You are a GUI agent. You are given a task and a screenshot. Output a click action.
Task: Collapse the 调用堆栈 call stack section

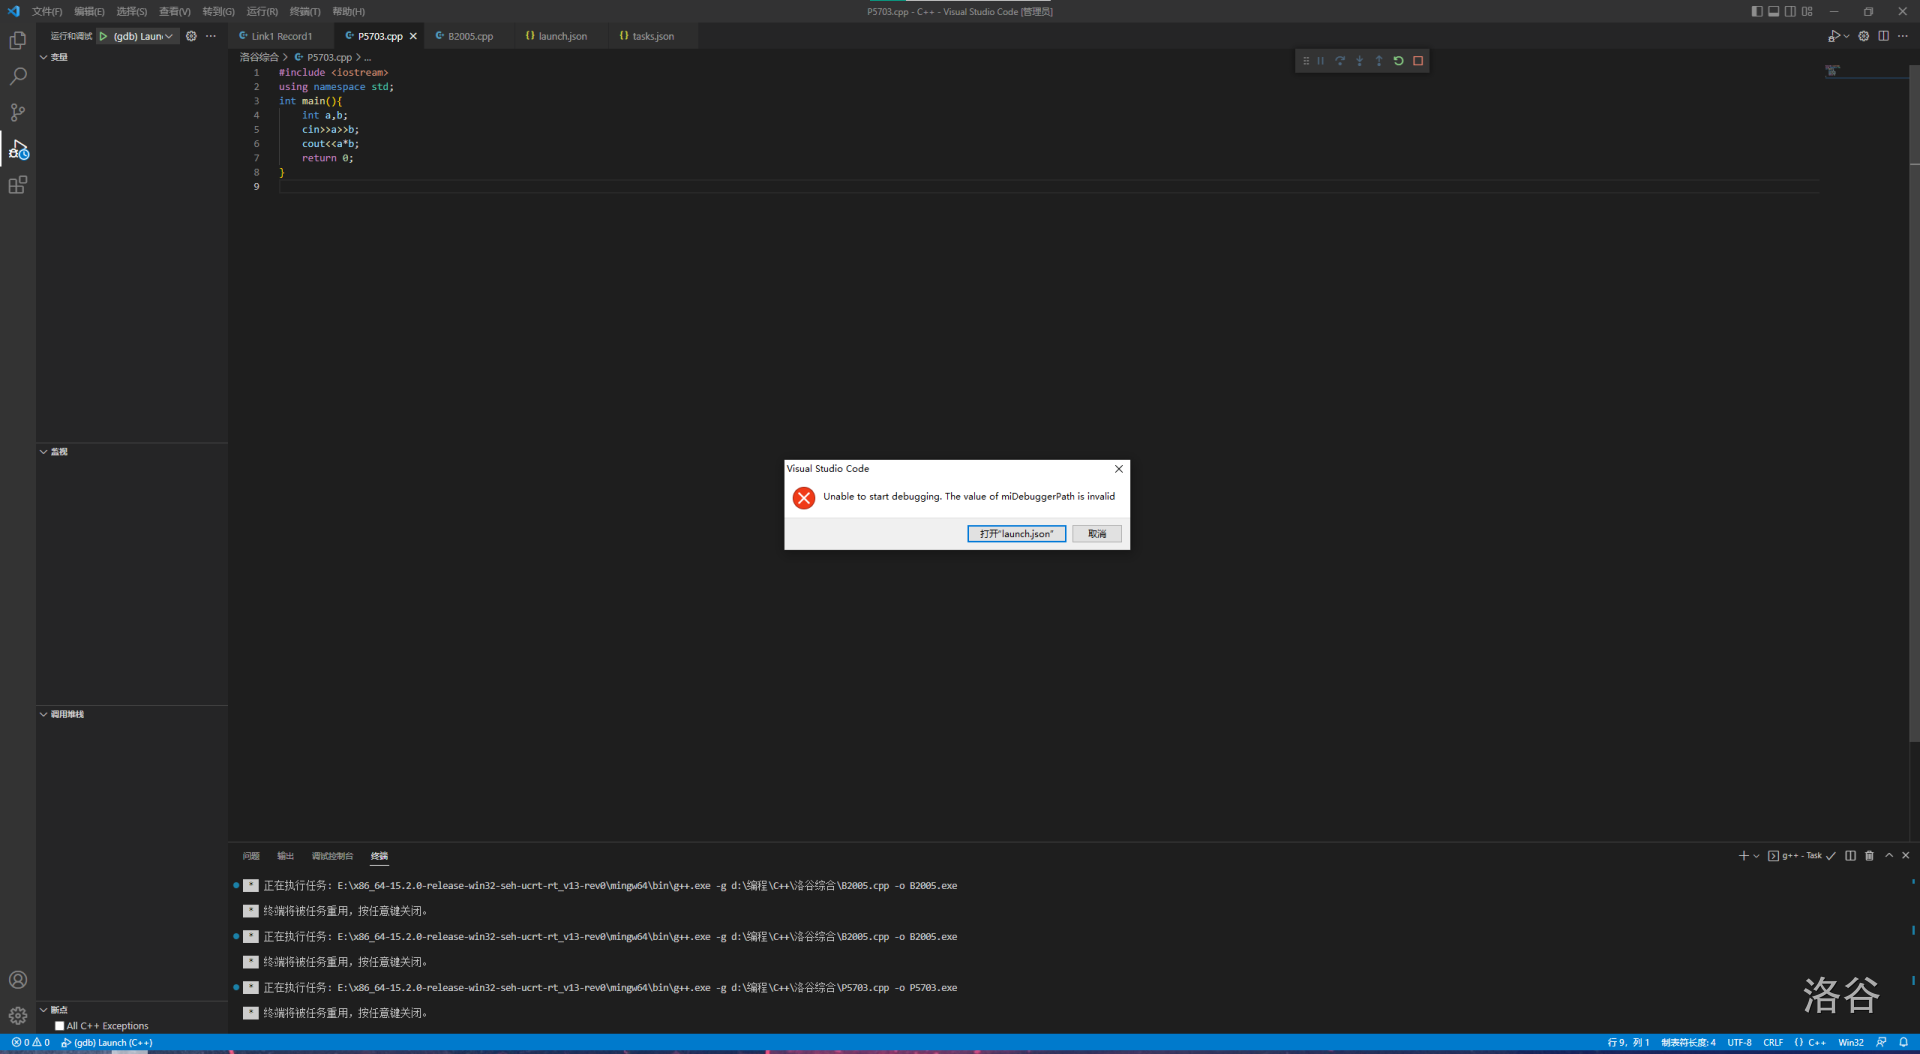click(66, 714)
